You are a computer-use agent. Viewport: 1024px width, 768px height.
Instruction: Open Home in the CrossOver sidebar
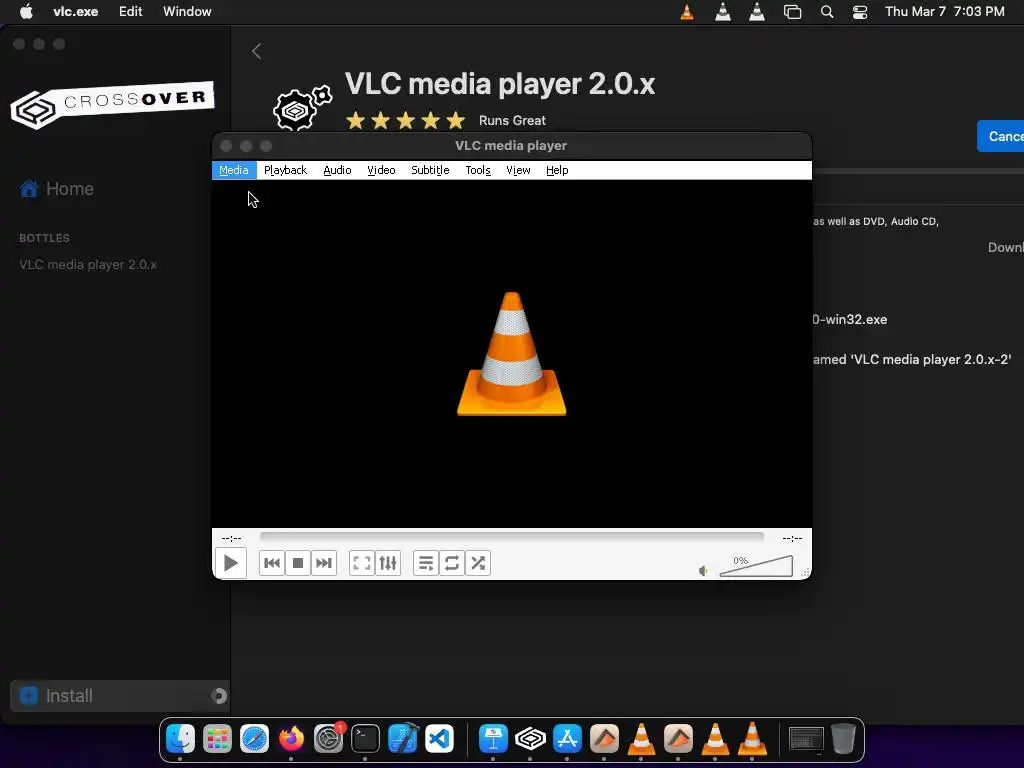[x=57, y=189]
